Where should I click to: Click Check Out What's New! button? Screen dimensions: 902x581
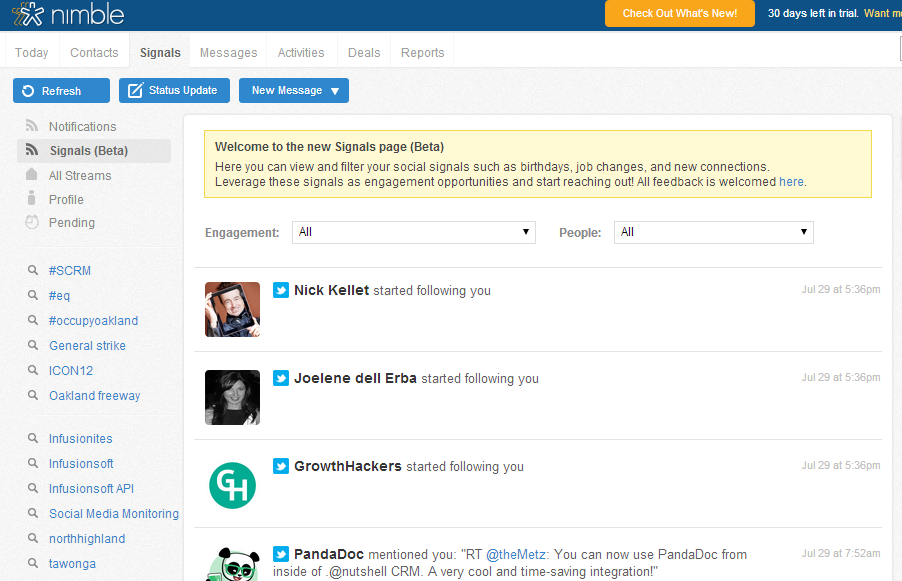tap(679, 13)
